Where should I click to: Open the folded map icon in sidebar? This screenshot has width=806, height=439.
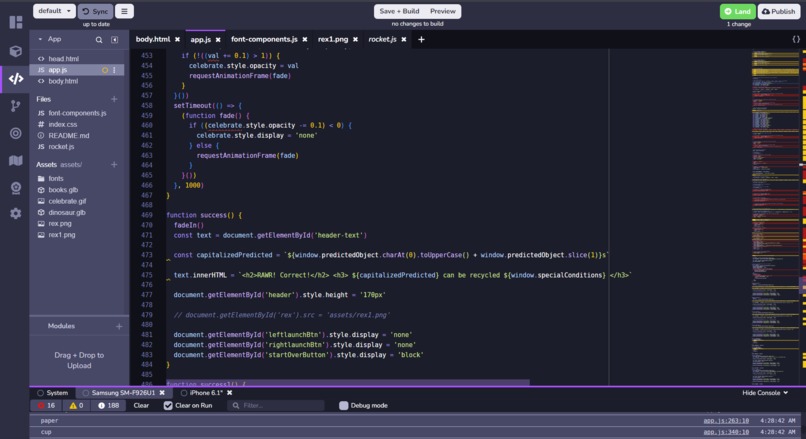point(15,161)
